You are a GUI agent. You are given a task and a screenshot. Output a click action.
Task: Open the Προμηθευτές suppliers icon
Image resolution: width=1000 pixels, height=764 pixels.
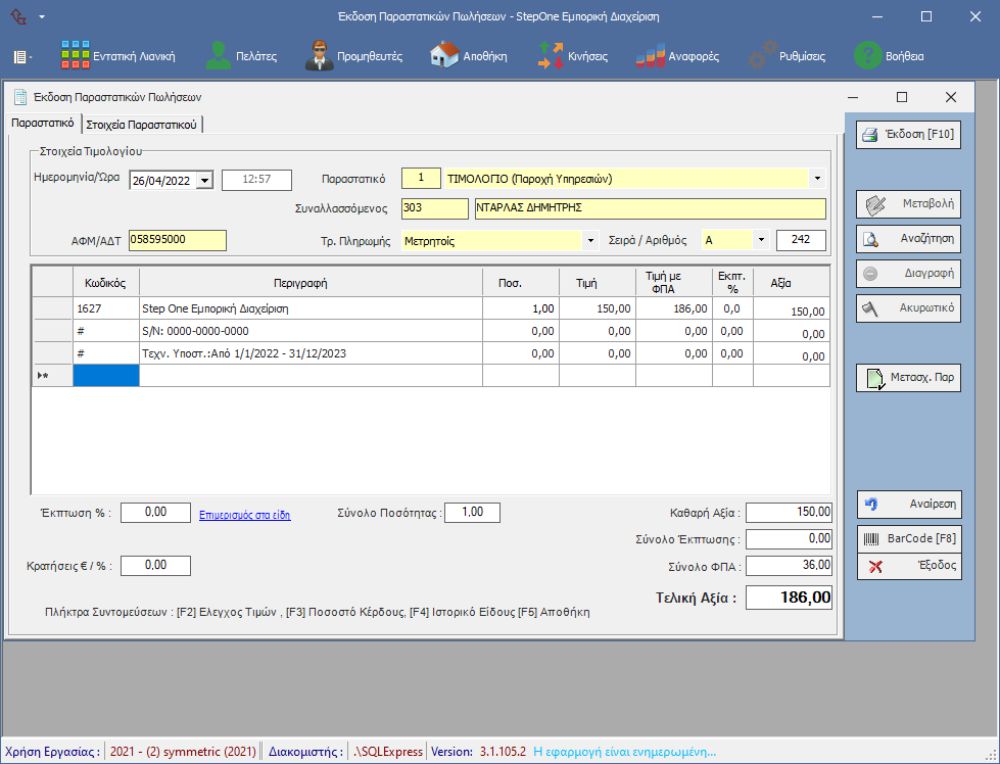tap(320, 56)
